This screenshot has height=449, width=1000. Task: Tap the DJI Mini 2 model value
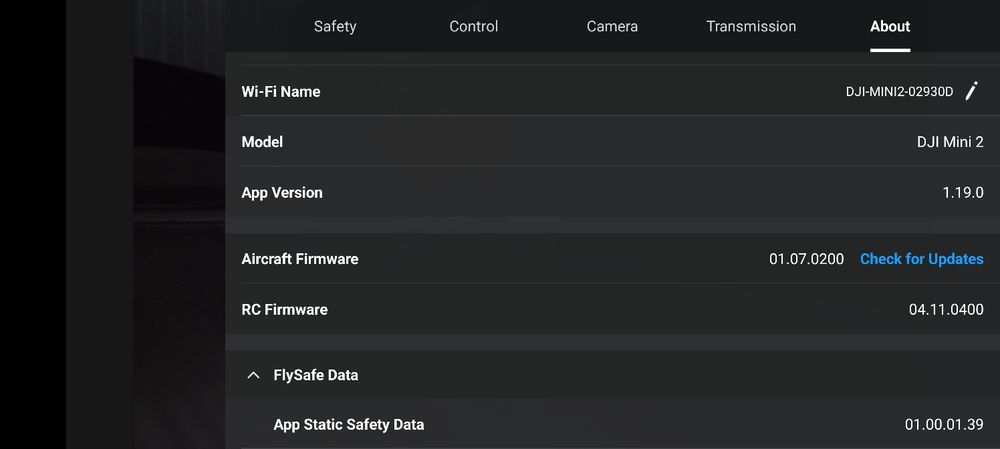950,142
